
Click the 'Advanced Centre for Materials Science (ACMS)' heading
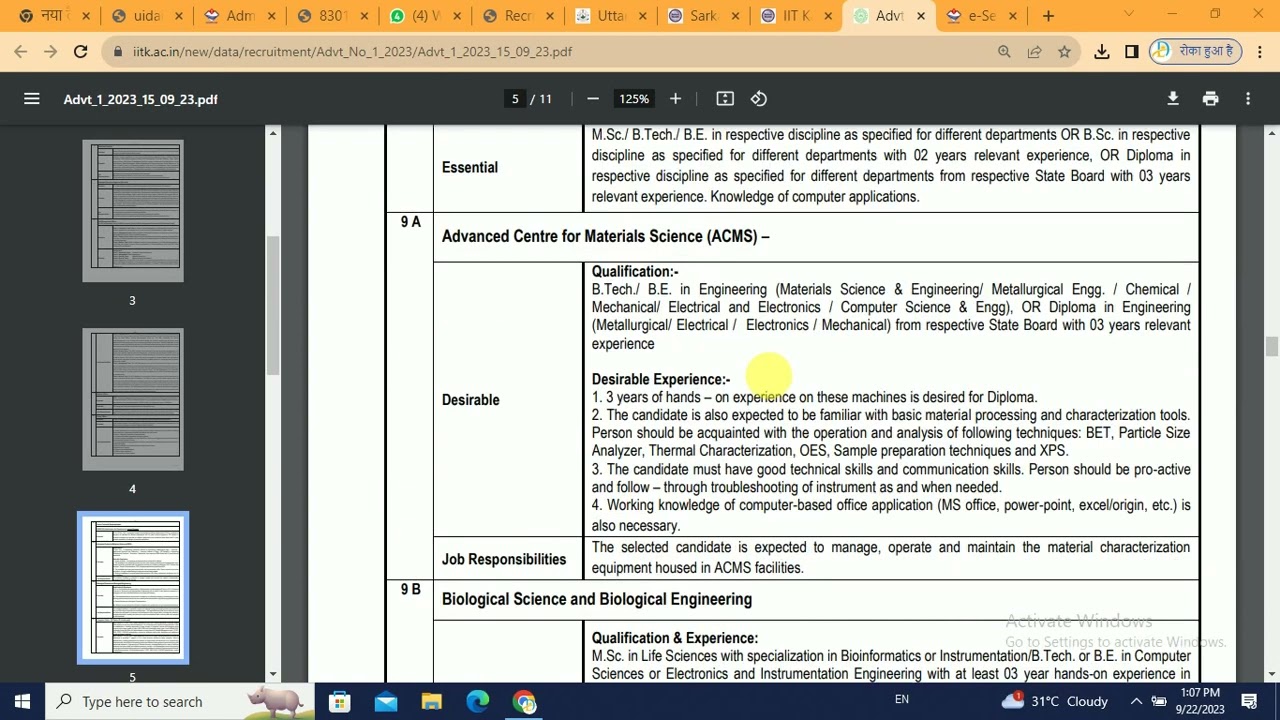click(606, 237)
